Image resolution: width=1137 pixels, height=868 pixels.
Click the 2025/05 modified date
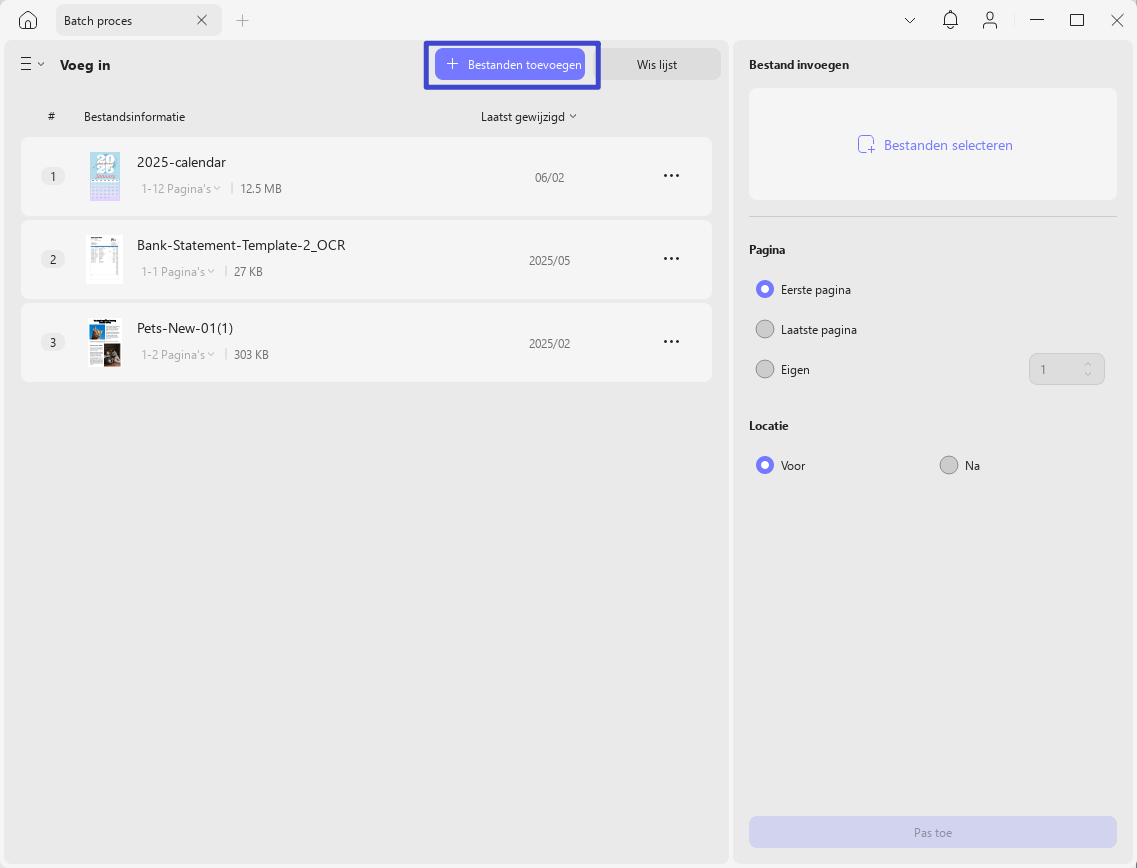click(549, 261)
